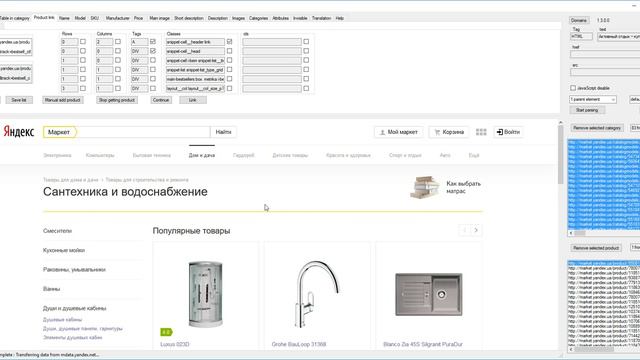Open Товары для дома и дачи breadcrumb
The width and height of the screenshot is (640, 360).
[x=71, y=180]
